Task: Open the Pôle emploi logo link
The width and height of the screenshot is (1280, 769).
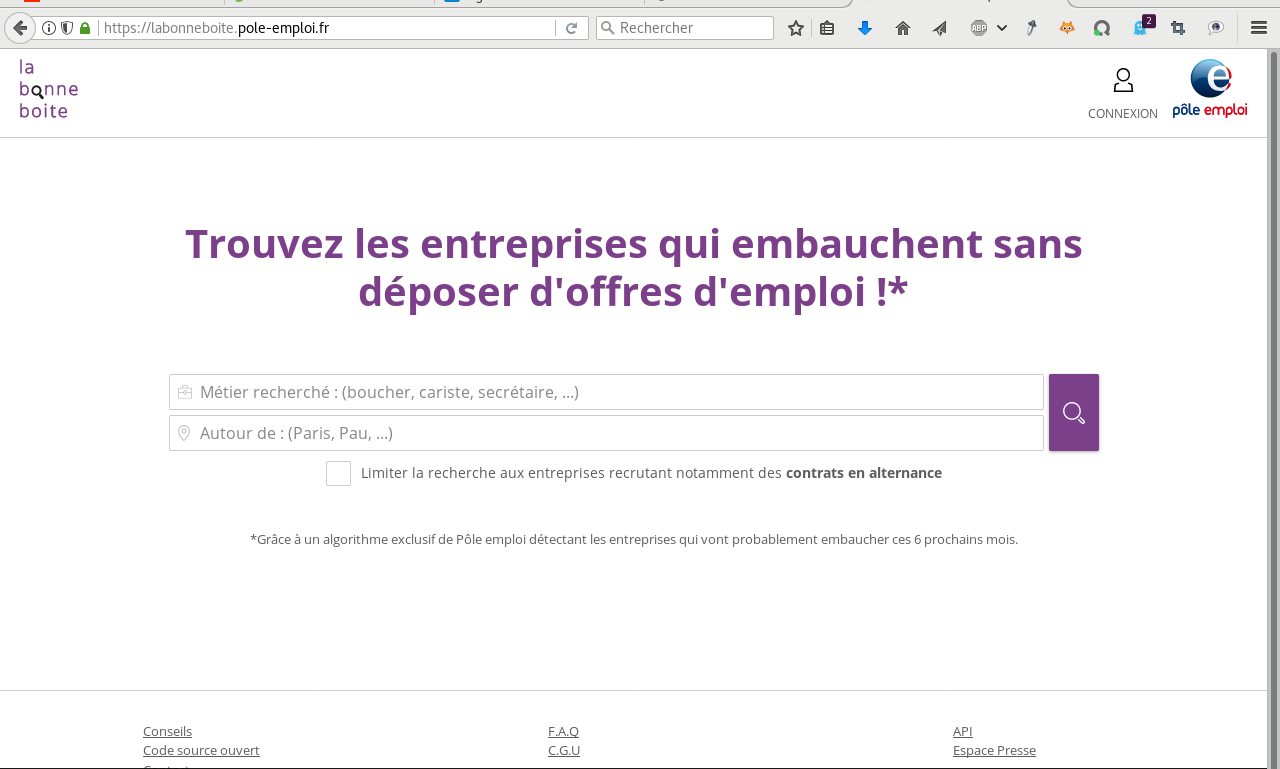Action: click(x=1209, y=89)
